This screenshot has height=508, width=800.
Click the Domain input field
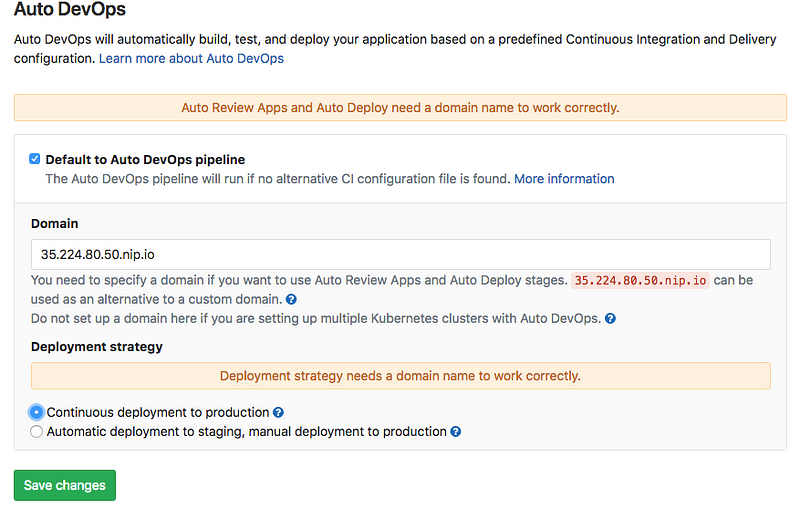click(401, 254)
